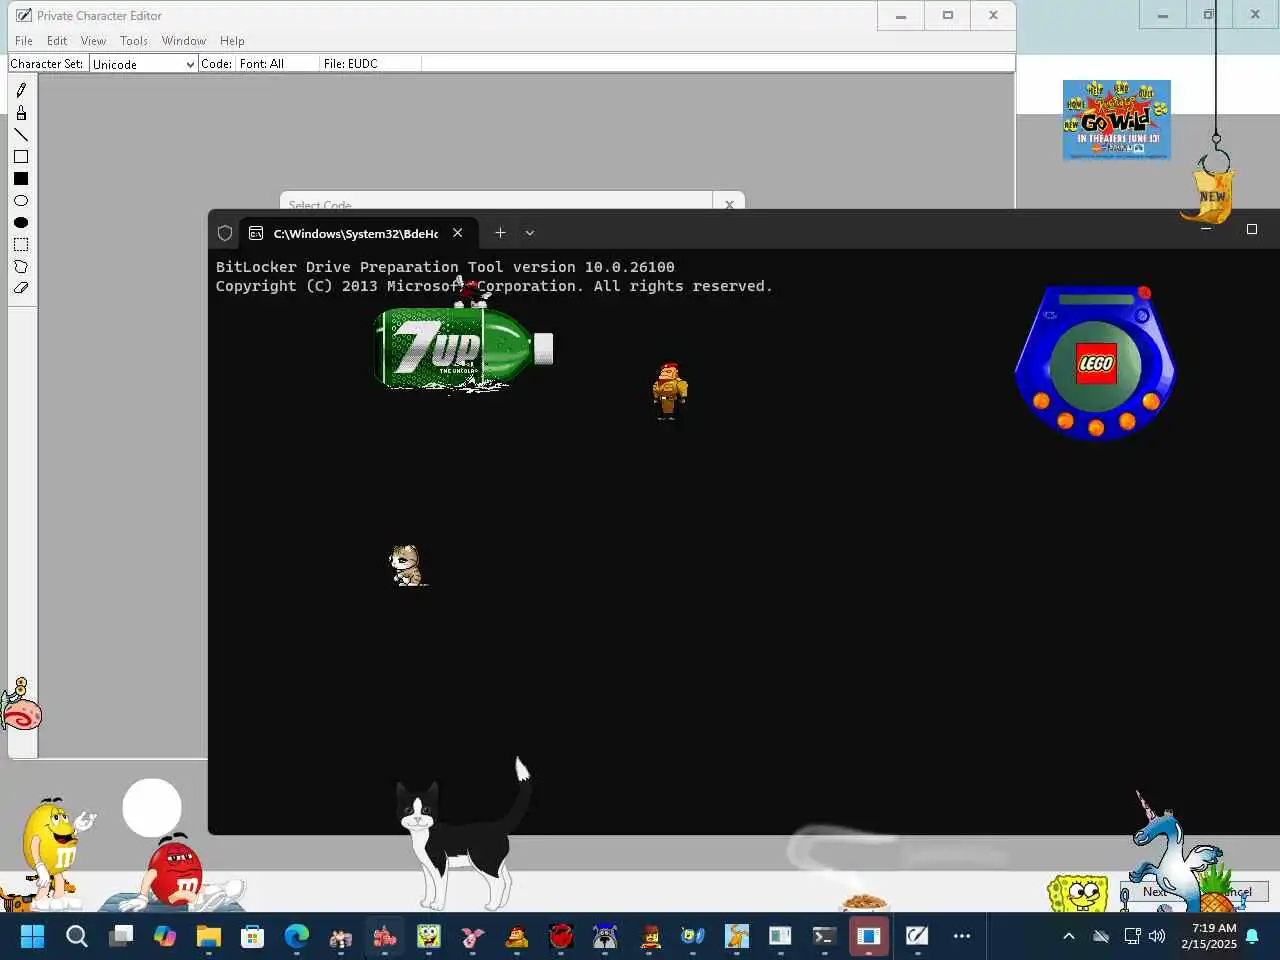Add a new terminal tab with plus button
The width and height of the screenshot is (1280, 960).
pyautogui.click(x=500, y=233)
